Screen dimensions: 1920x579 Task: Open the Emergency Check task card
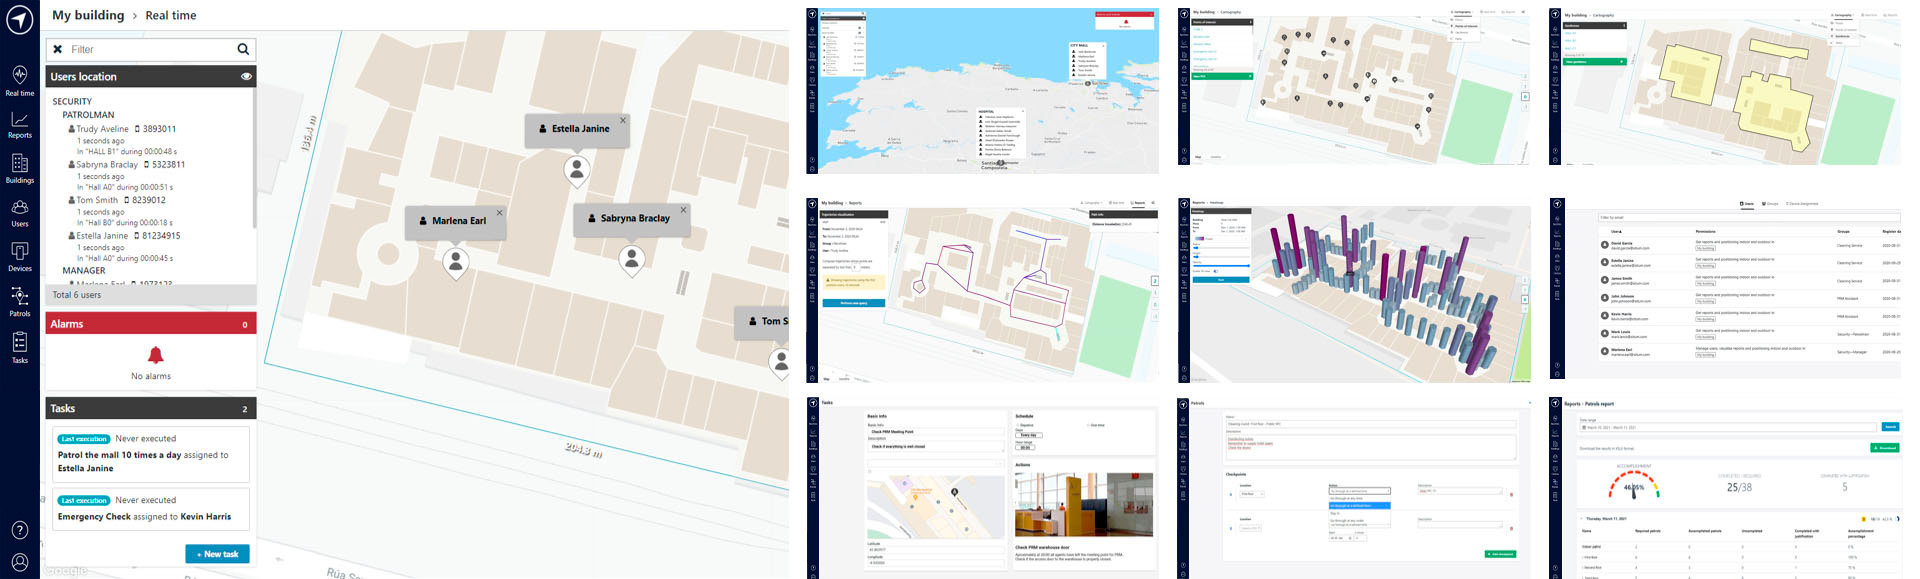point(150,509)
